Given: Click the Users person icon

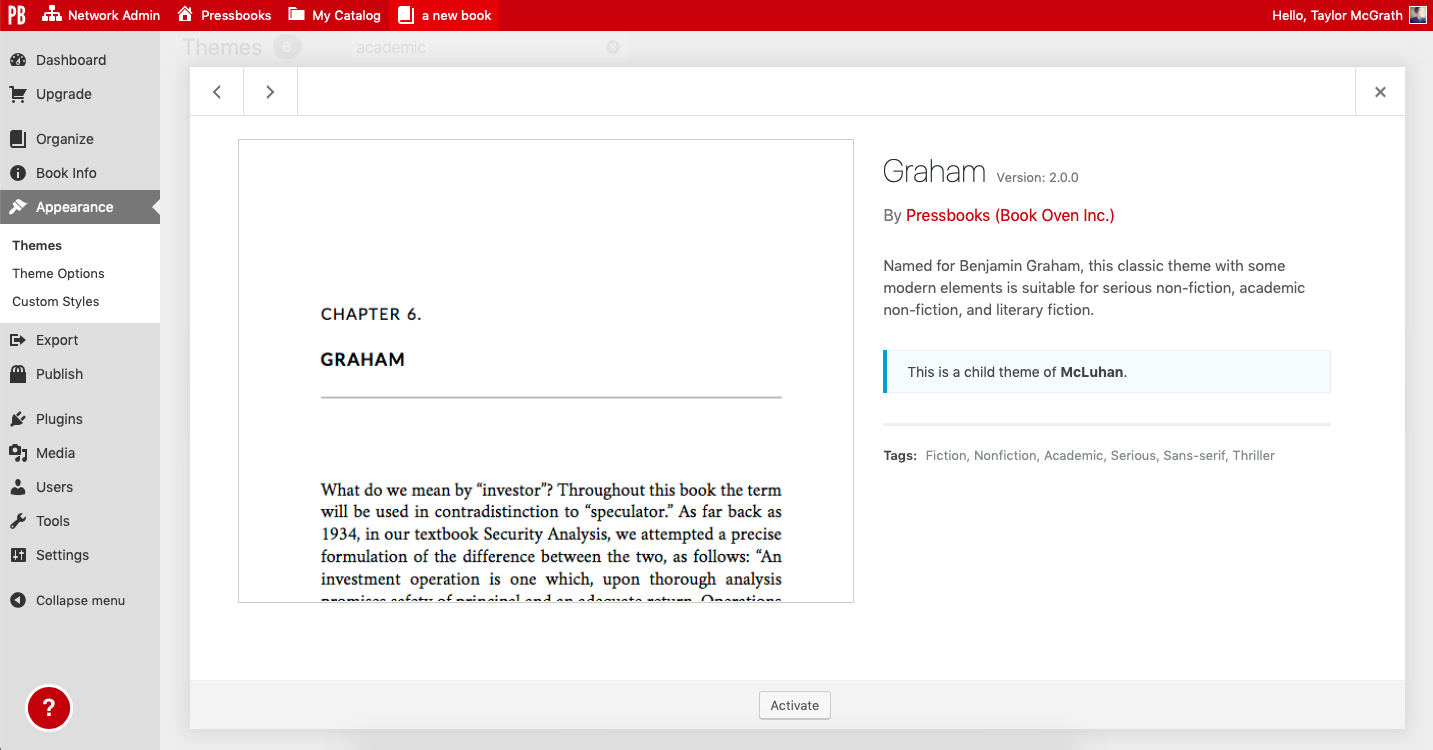Looking at the screenshot, I should click(x=18, y=487).
